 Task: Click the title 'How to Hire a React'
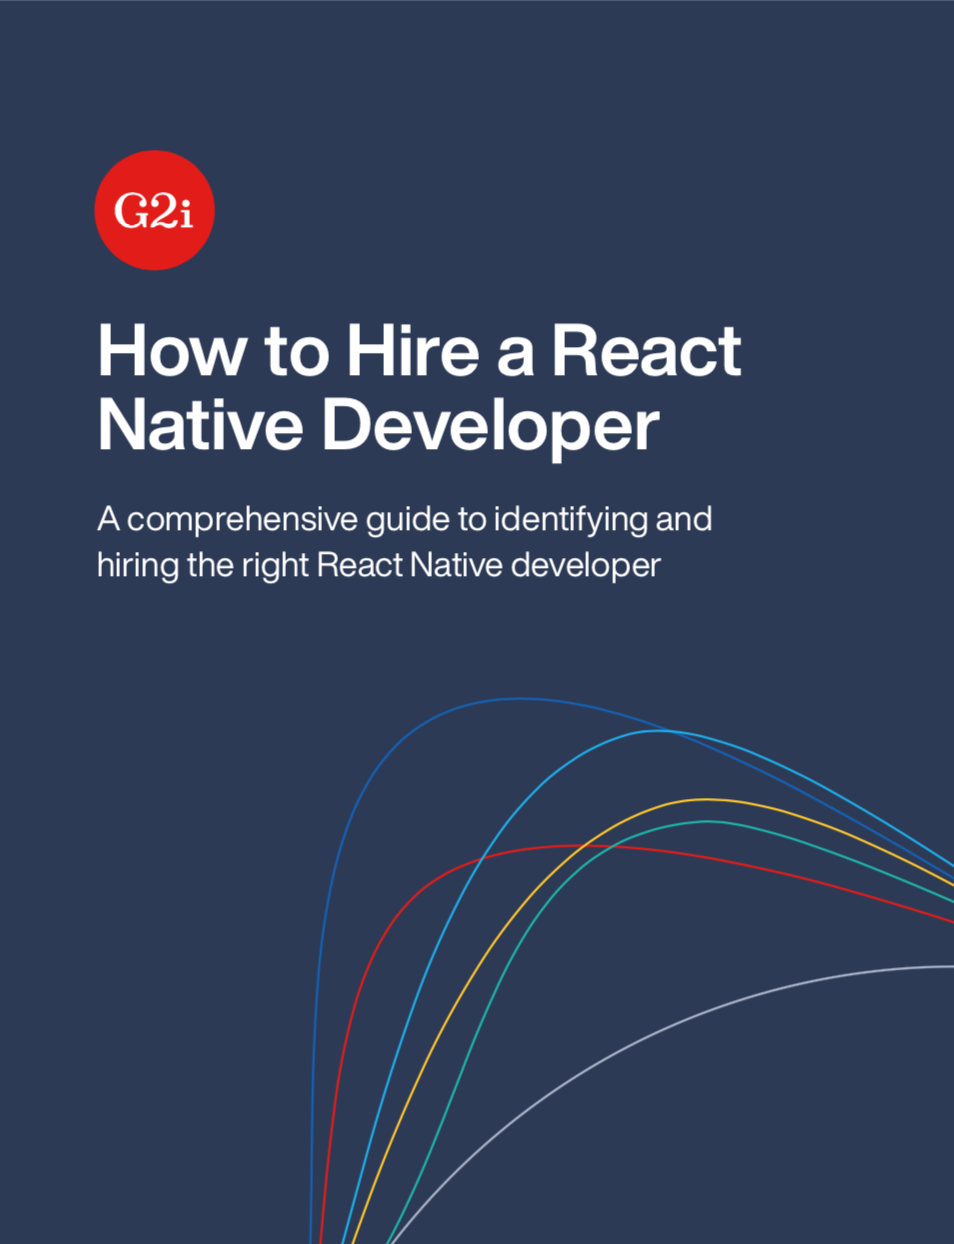point(420,351)
